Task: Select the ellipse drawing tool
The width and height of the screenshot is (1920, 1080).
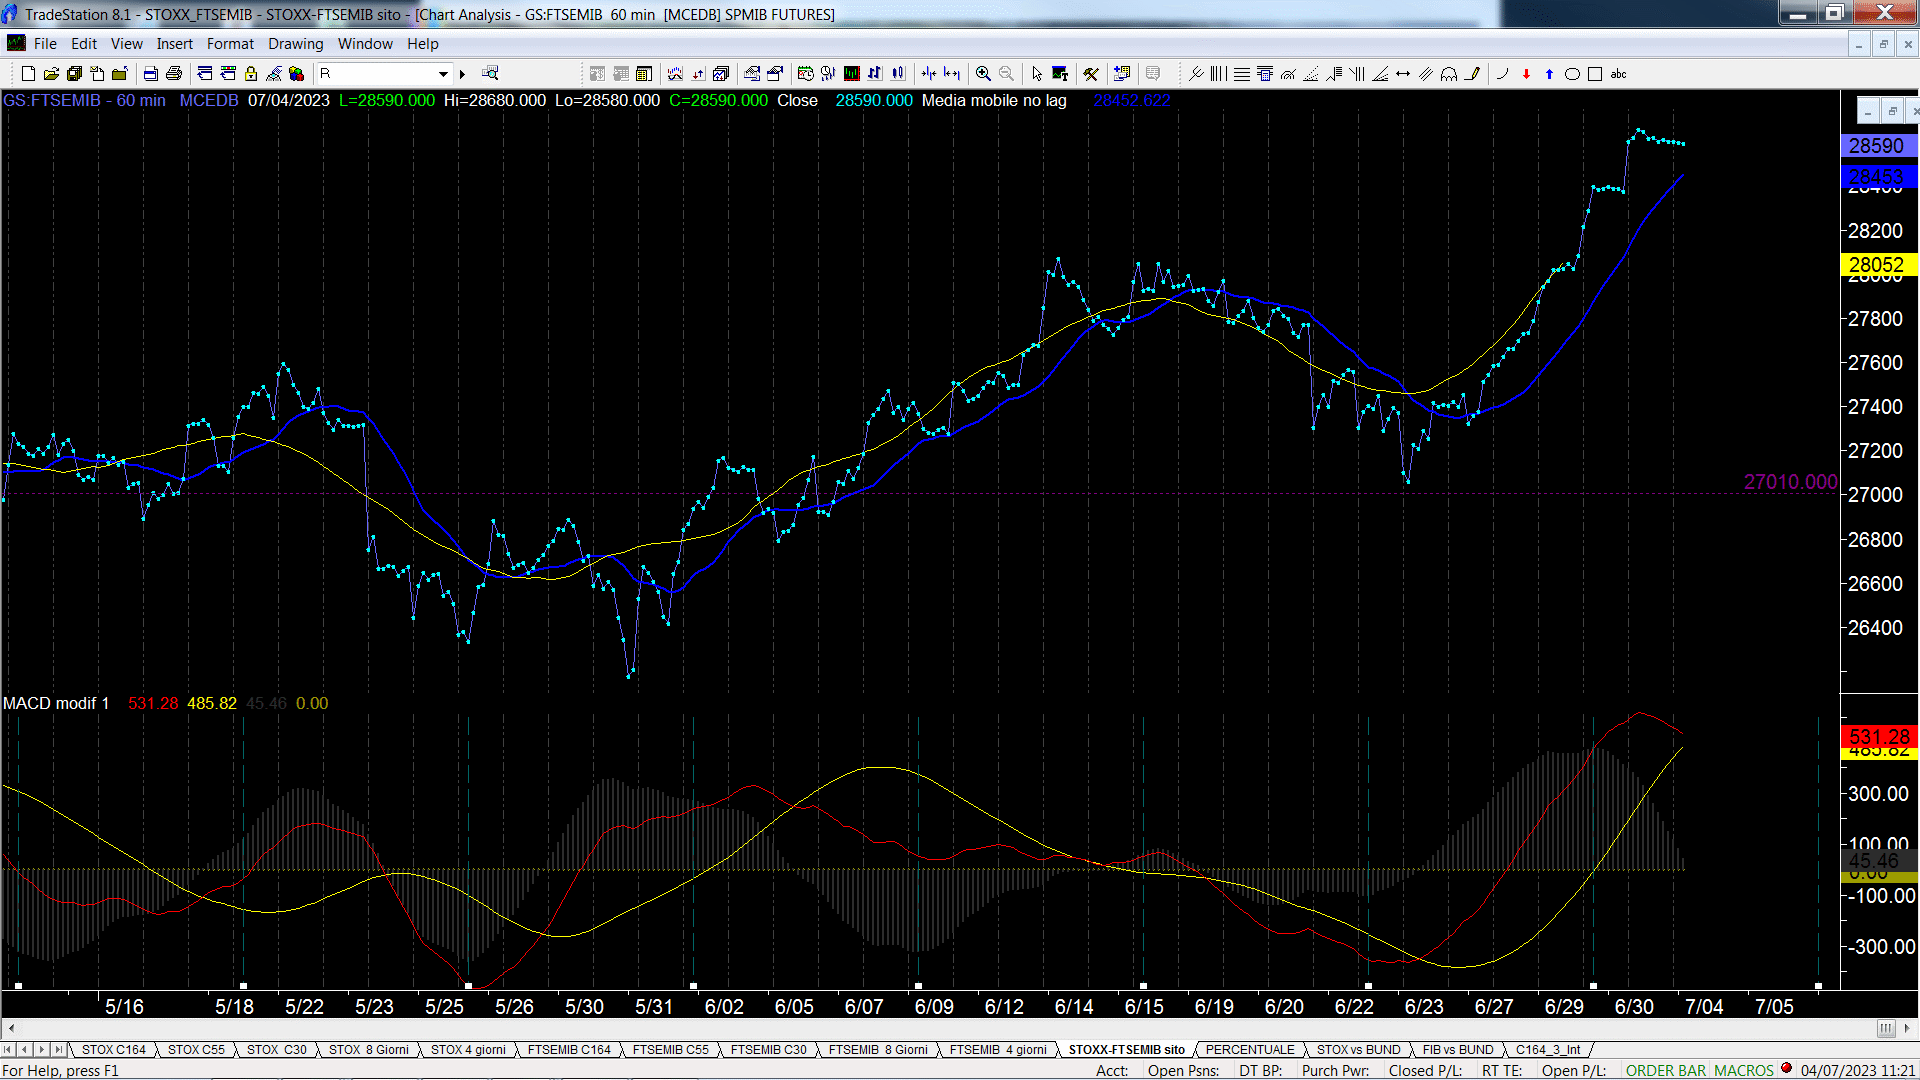Action: click(x=1572, y=74)
